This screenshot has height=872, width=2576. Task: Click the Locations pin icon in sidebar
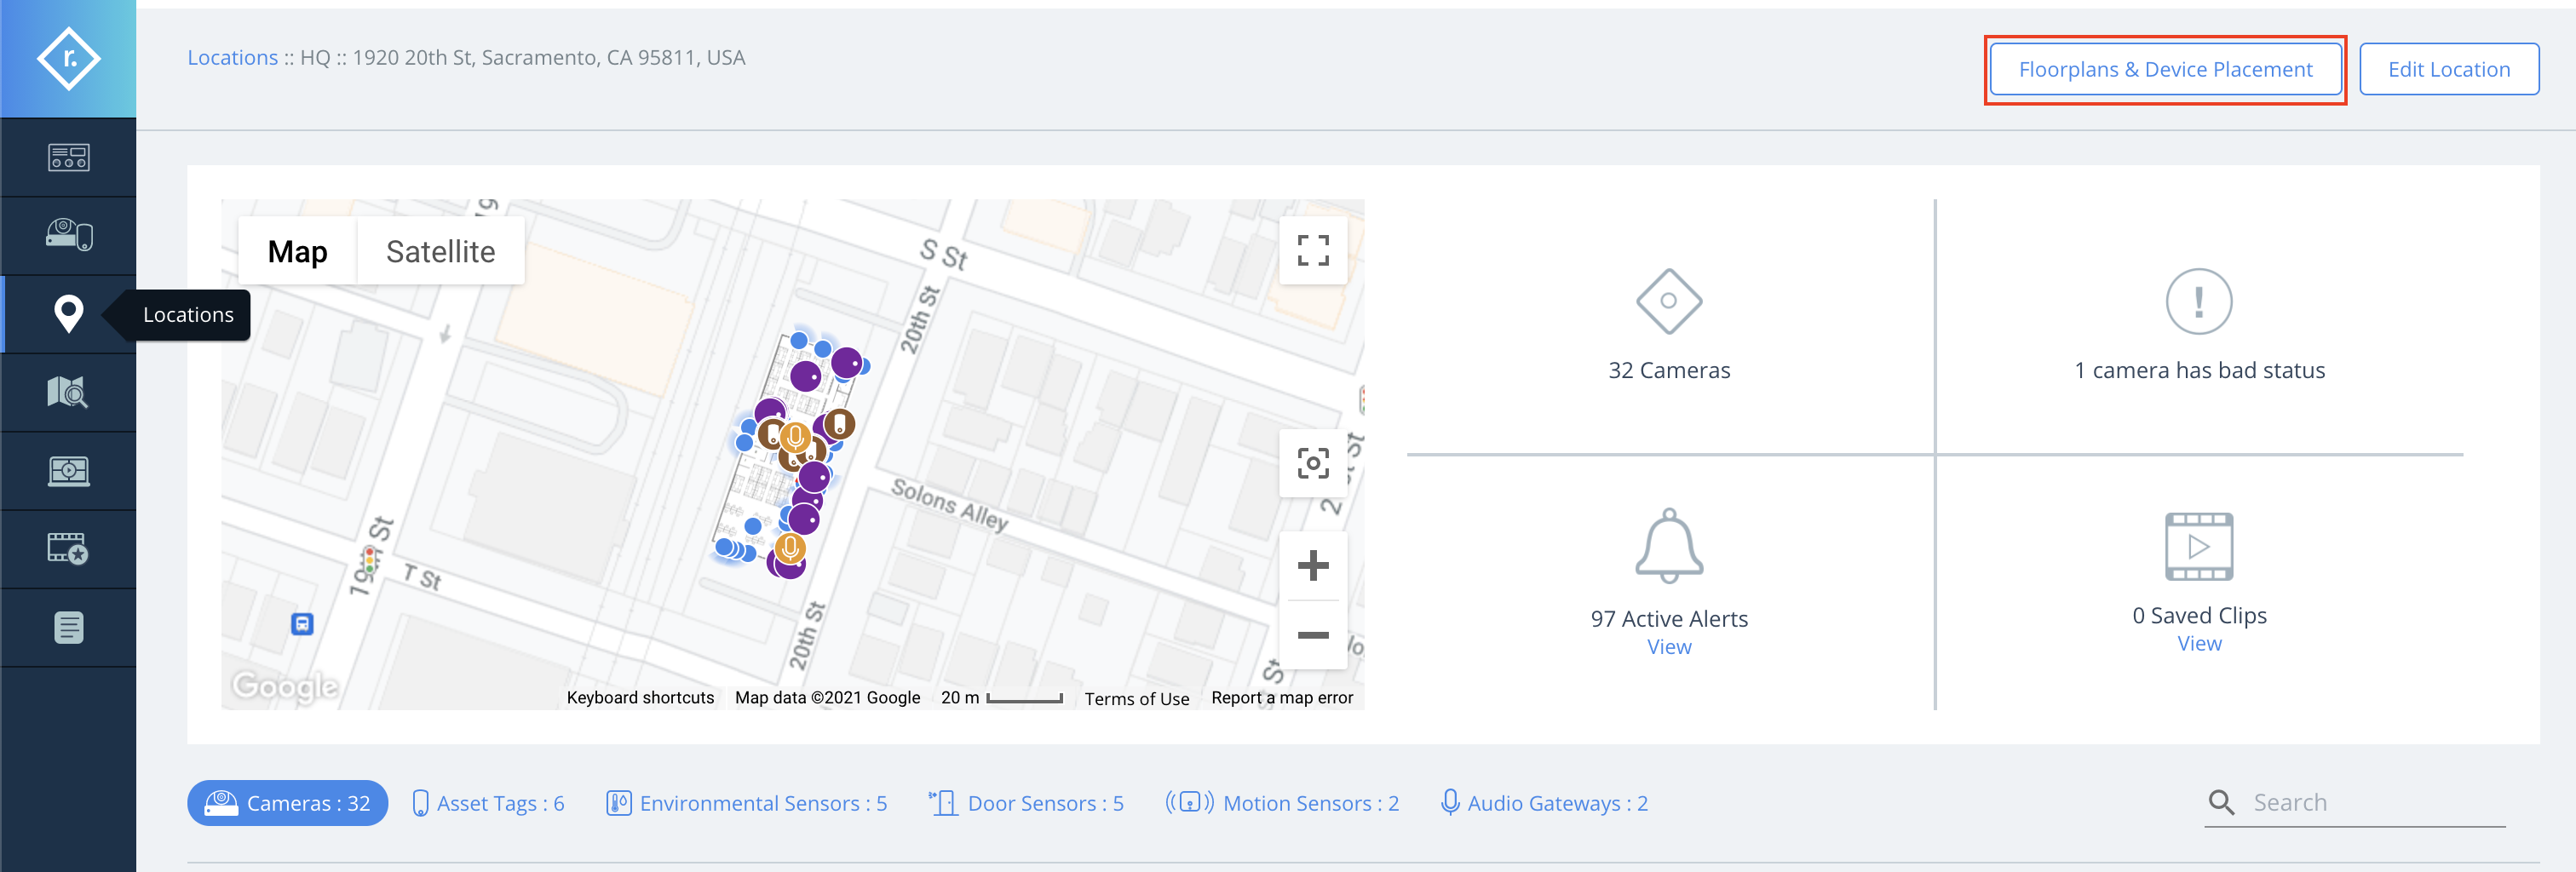[68, 314]
